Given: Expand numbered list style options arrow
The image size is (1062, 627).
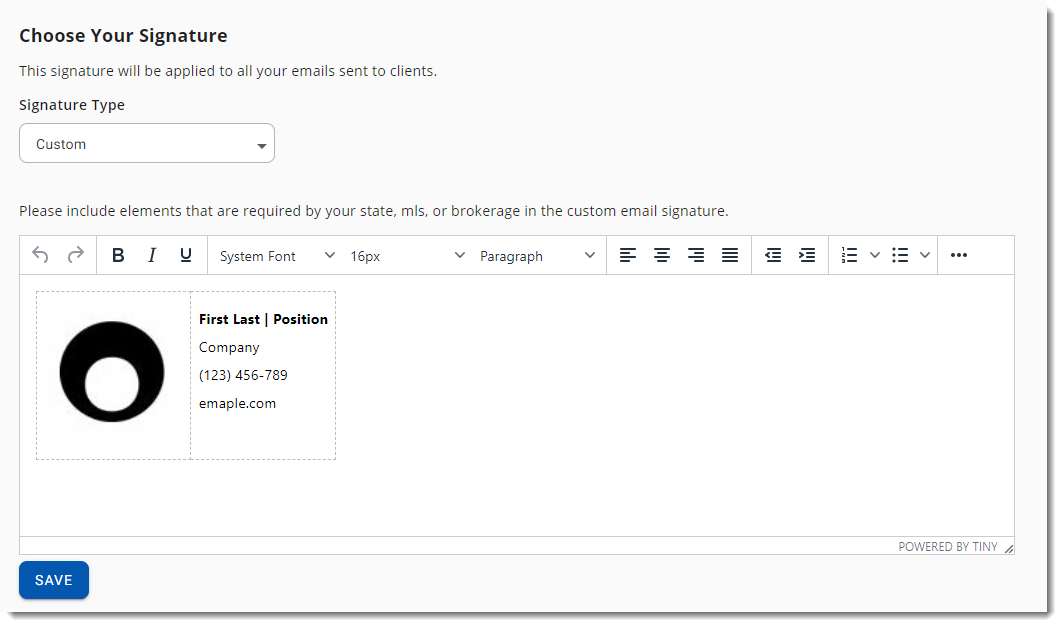Looking at the screenshot, I should pos(875,255).
